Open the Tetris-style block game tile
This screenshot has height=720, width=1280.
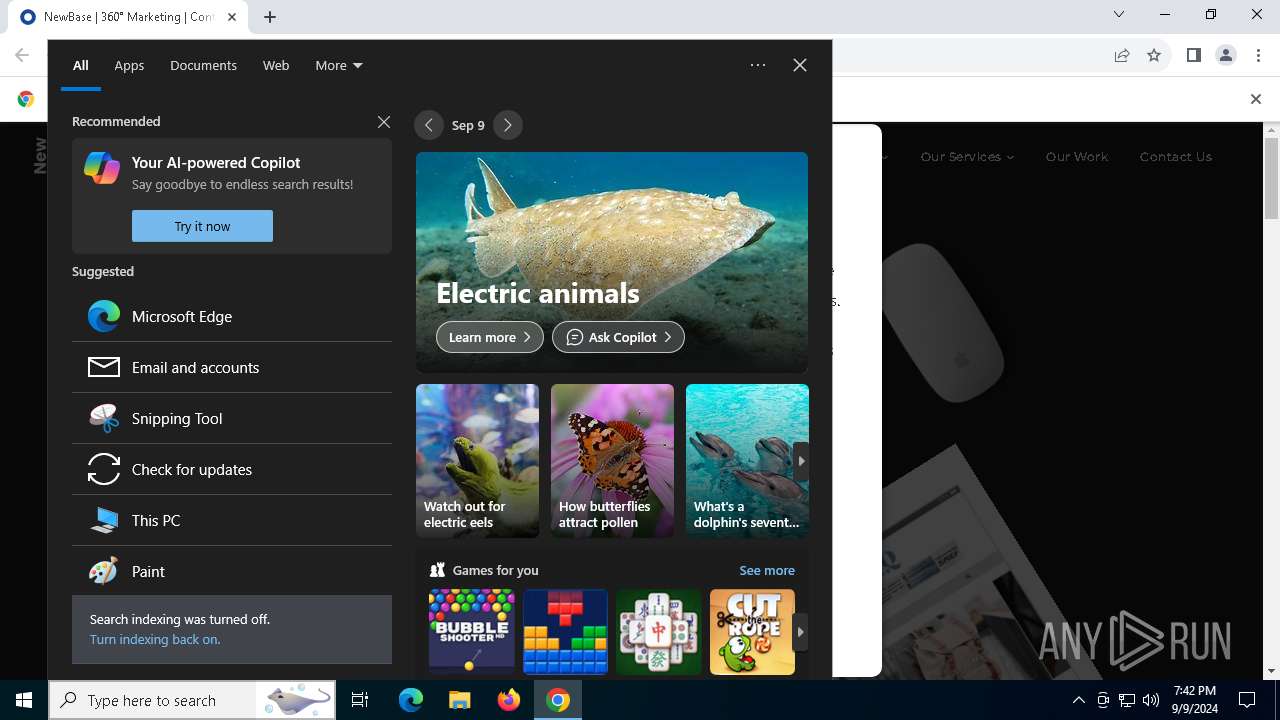(565, 631)
